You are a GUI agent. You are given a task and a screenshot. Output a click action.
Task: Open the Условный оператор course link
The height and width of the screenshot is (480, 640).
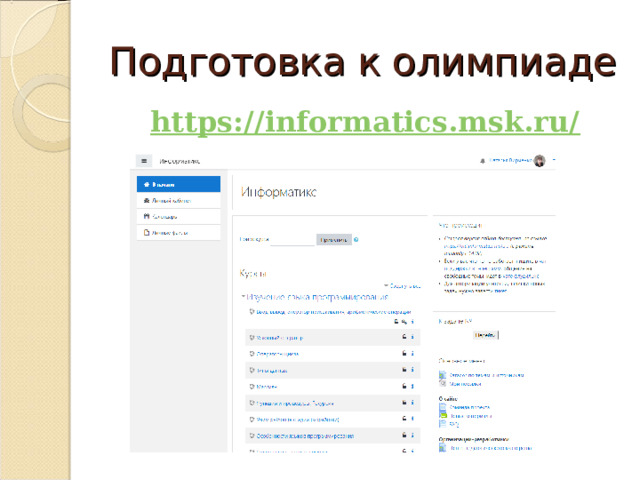point(280,338)
